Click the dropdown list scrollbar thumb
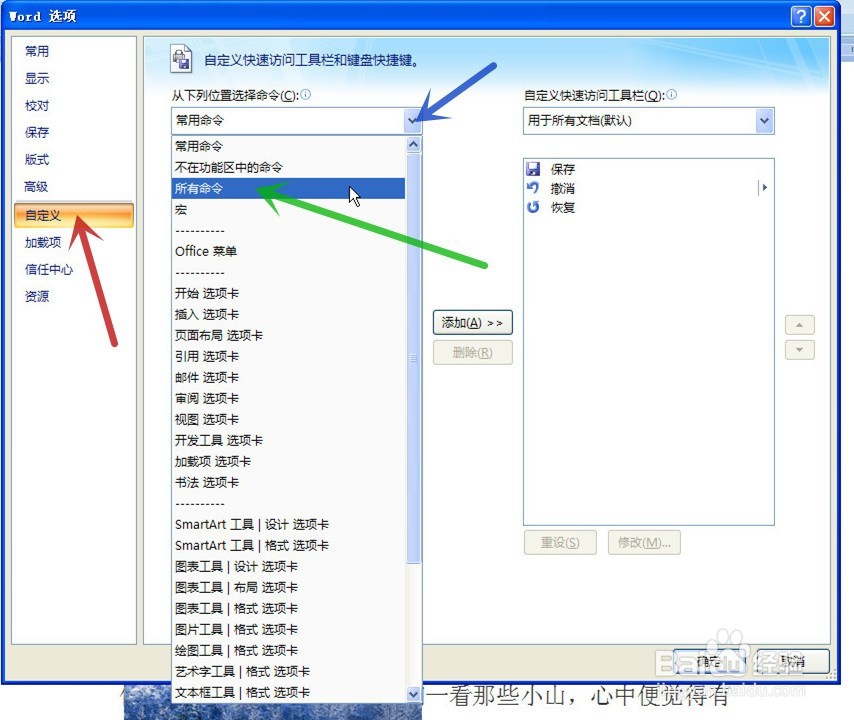Screen dimensions: 854x720 tap(413, 358)
